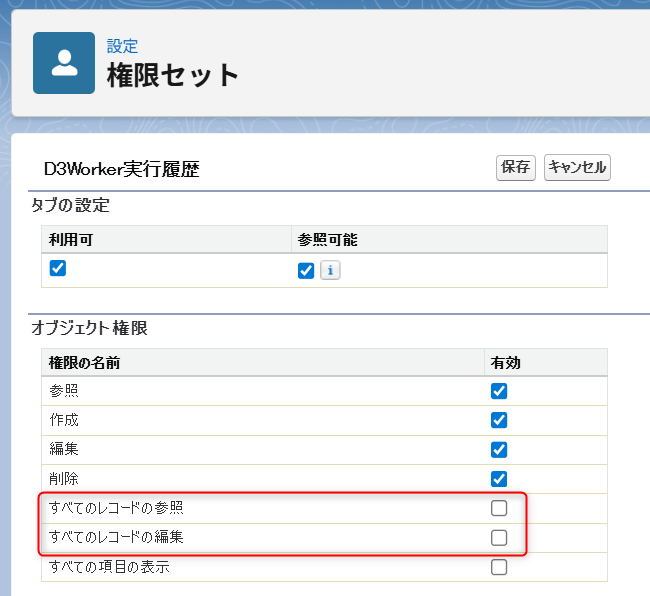Image resolution: width=650 pixels, height=596 pixels.
Task: Click the D3Worker実行履歴 heading
Action: [x=122, y=169]
